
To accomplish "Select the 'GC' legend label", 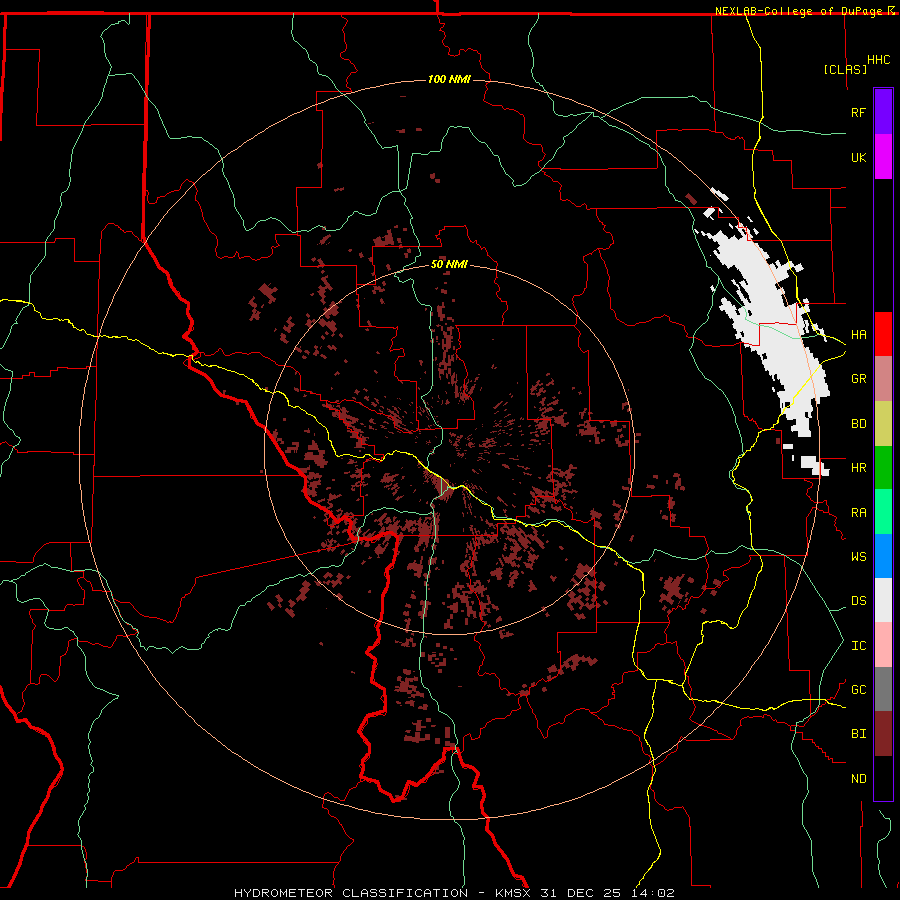I will [858, 690].
